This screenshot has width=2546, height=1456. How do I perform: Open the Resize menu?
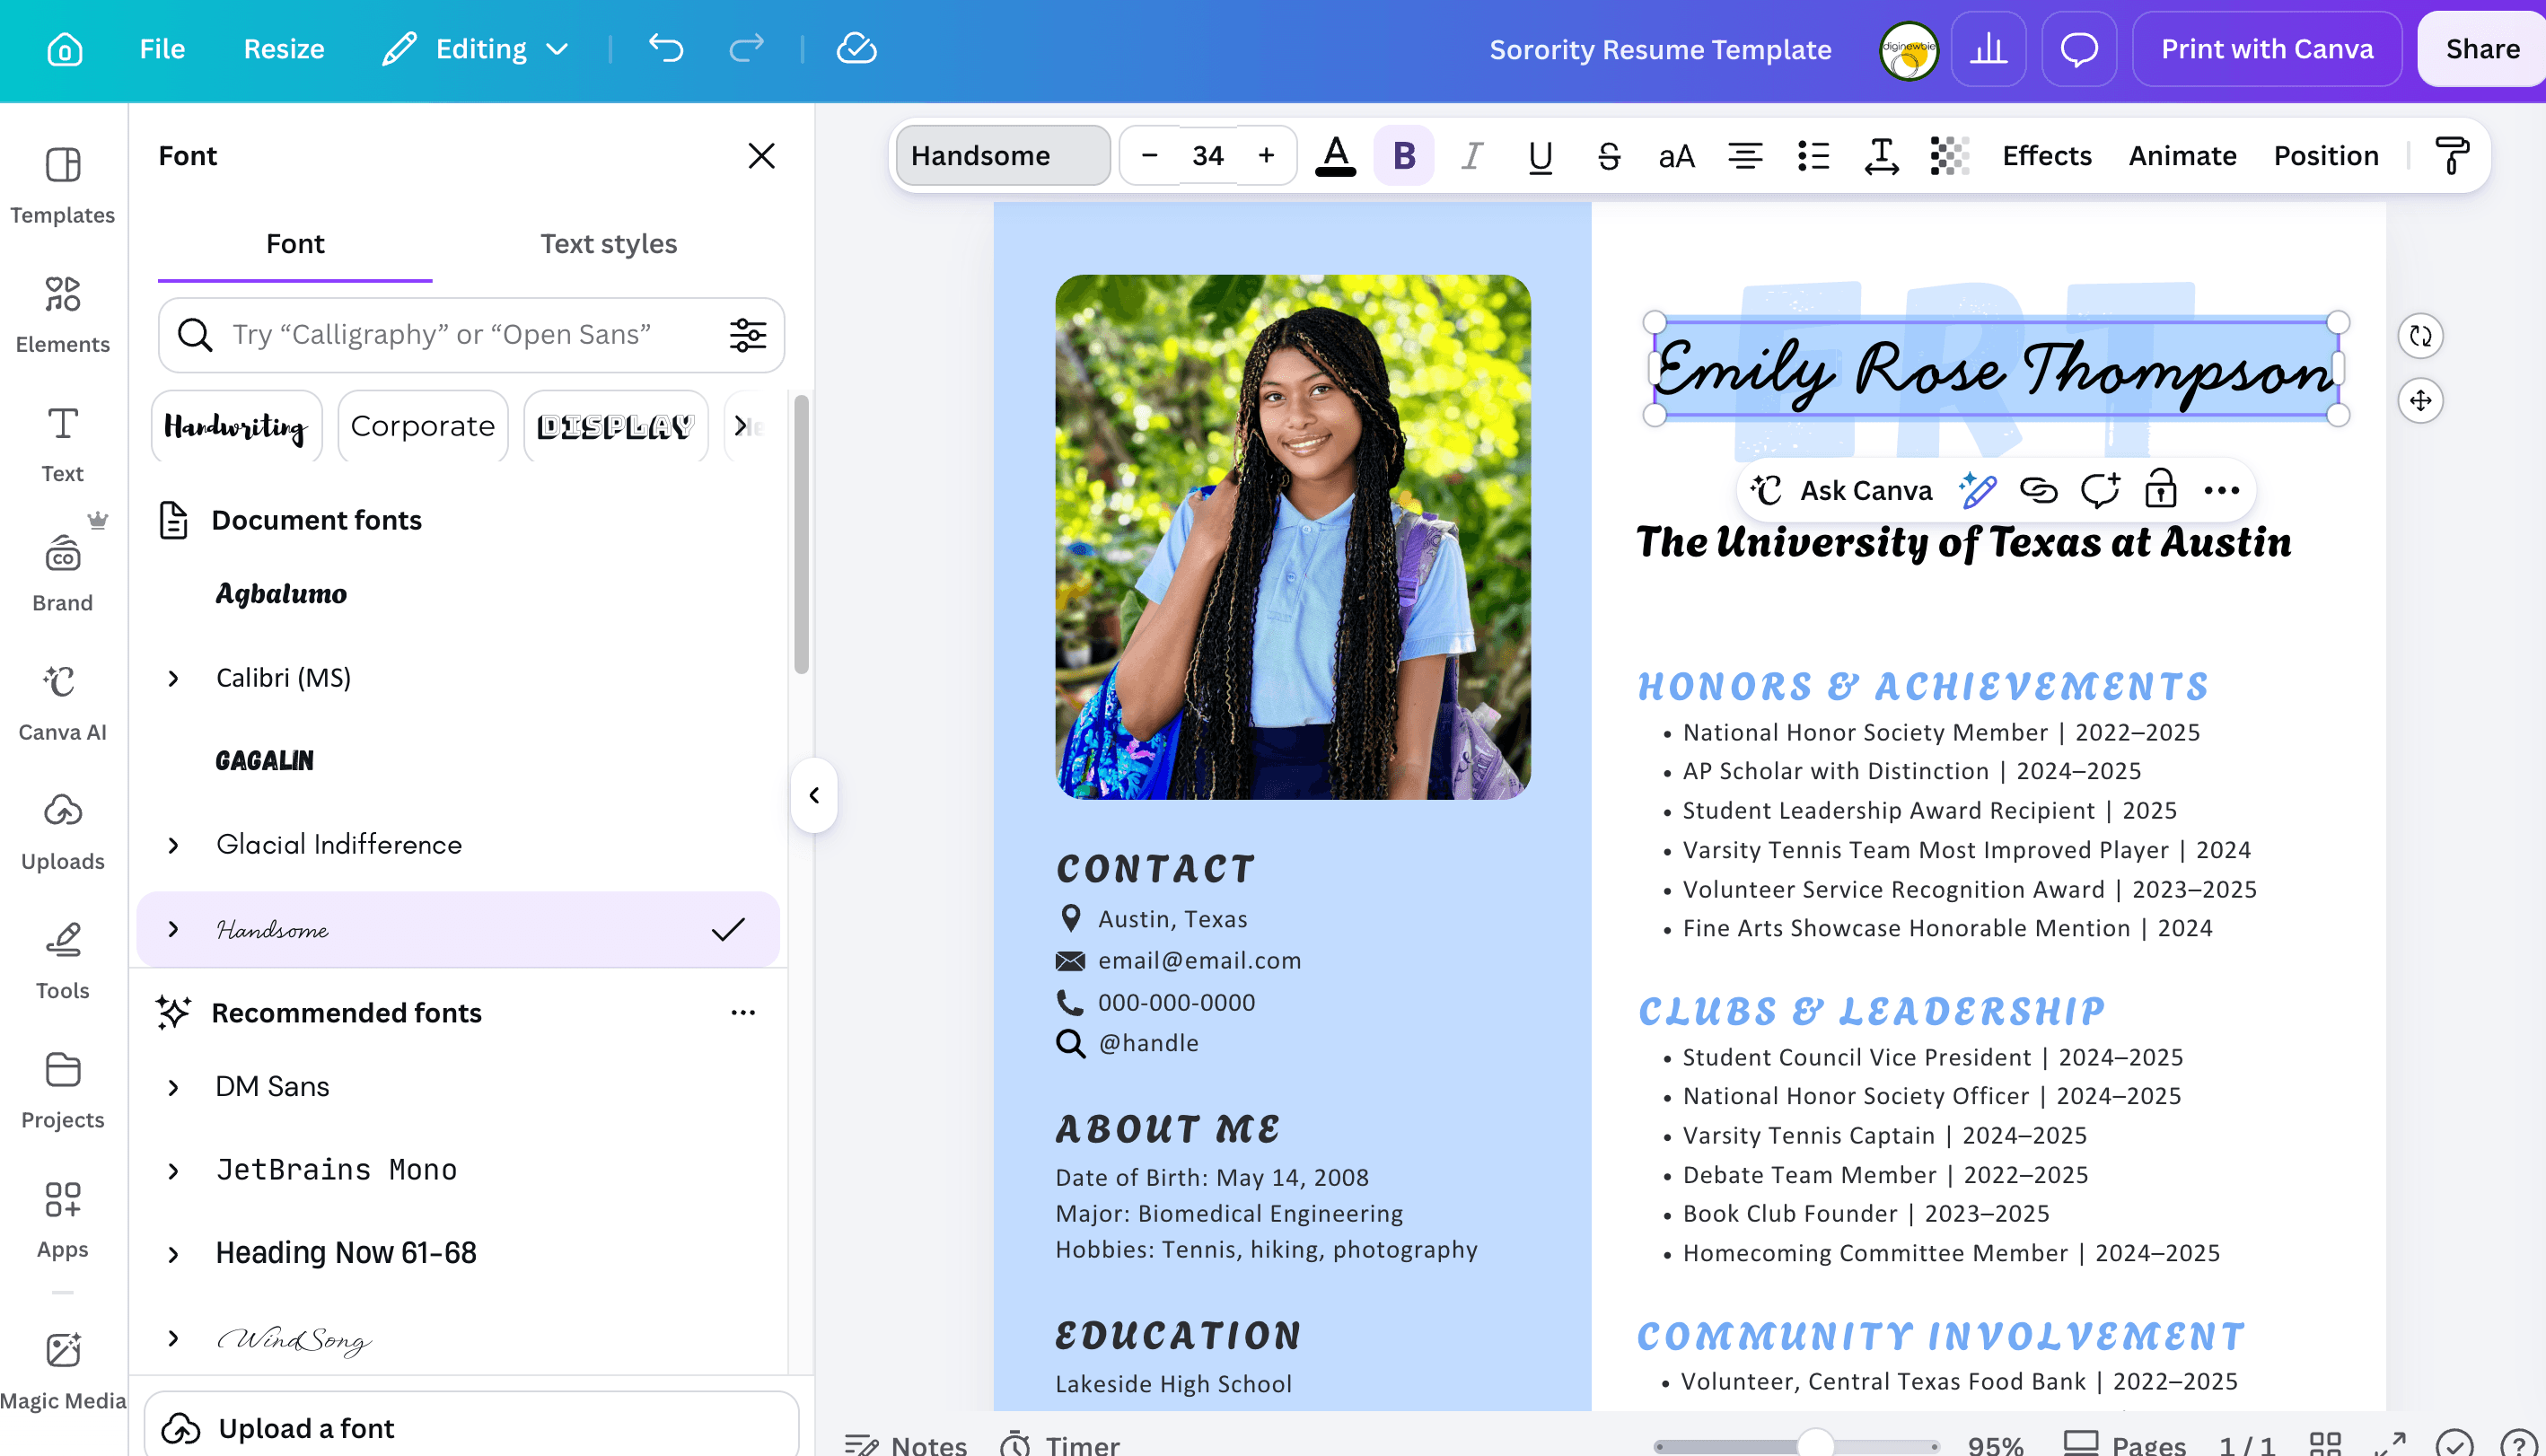pyautogui.click(x=284, y=48)
